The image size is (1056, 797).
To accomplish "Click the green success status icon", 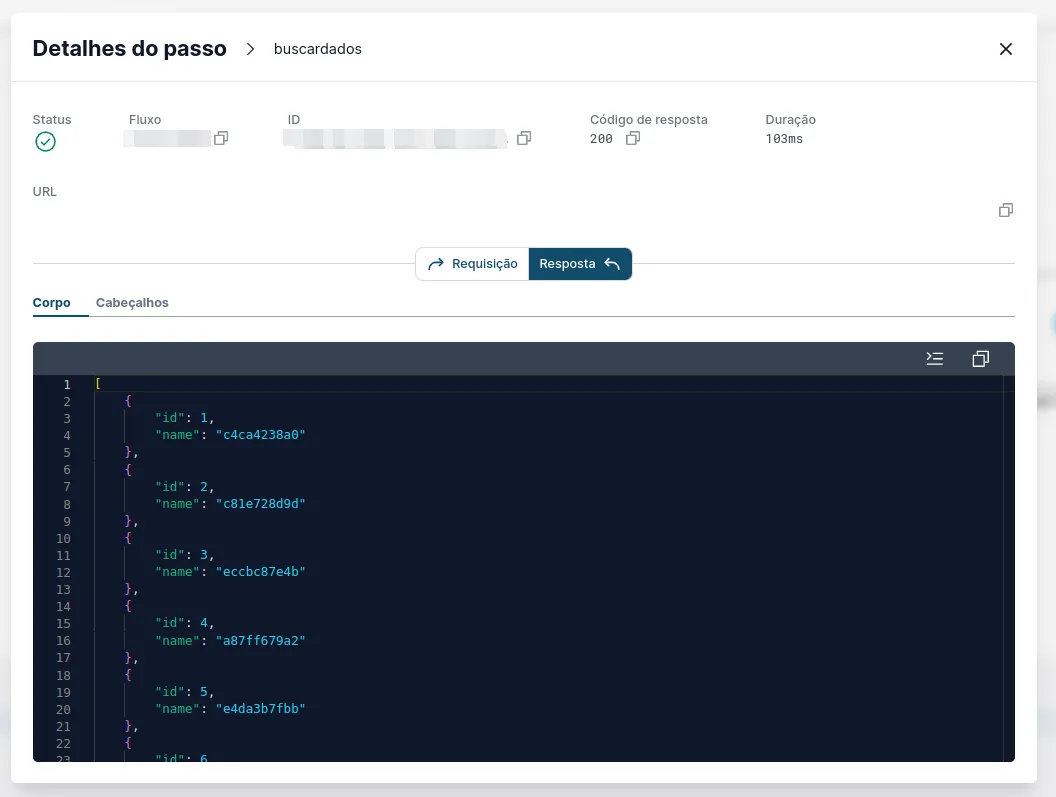I will 46,141.
